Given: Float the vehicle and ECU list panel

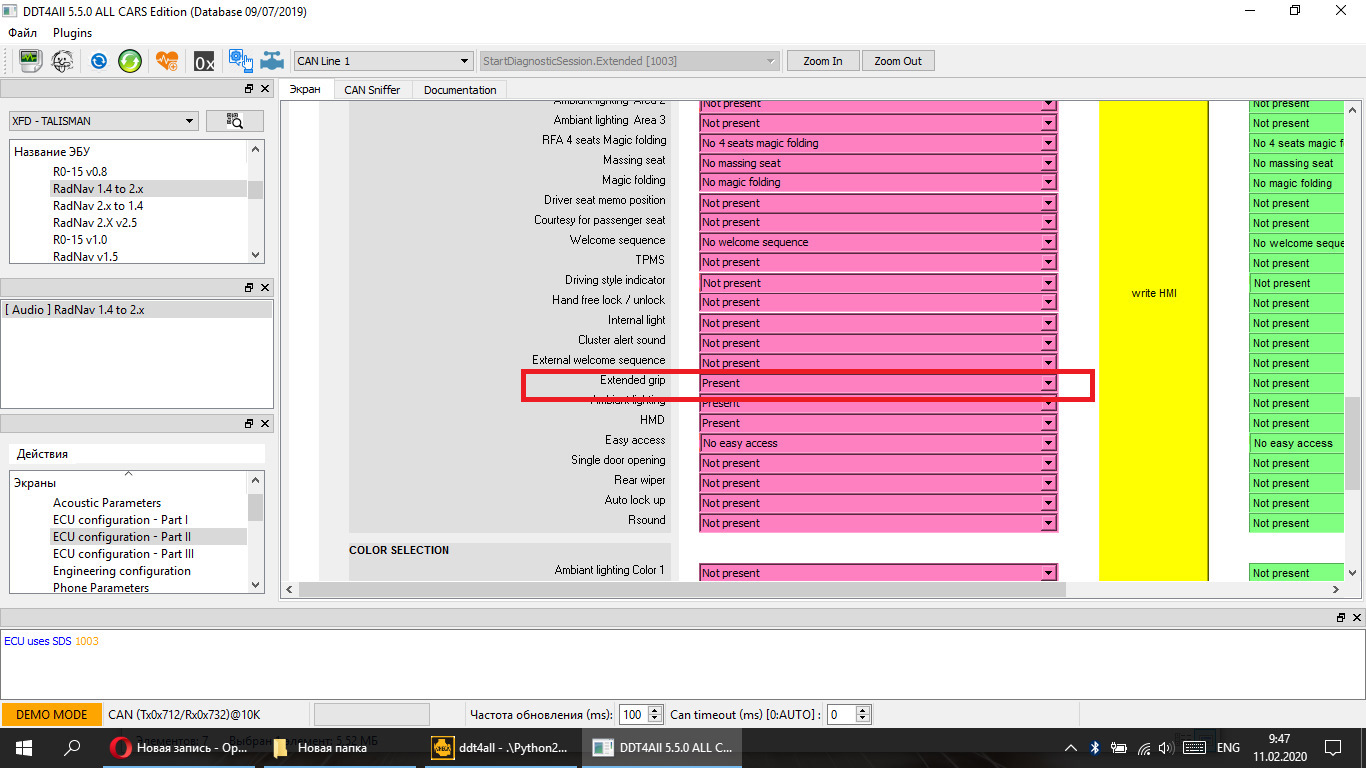Looking at the screenshot, I should (x=249, y=89).
